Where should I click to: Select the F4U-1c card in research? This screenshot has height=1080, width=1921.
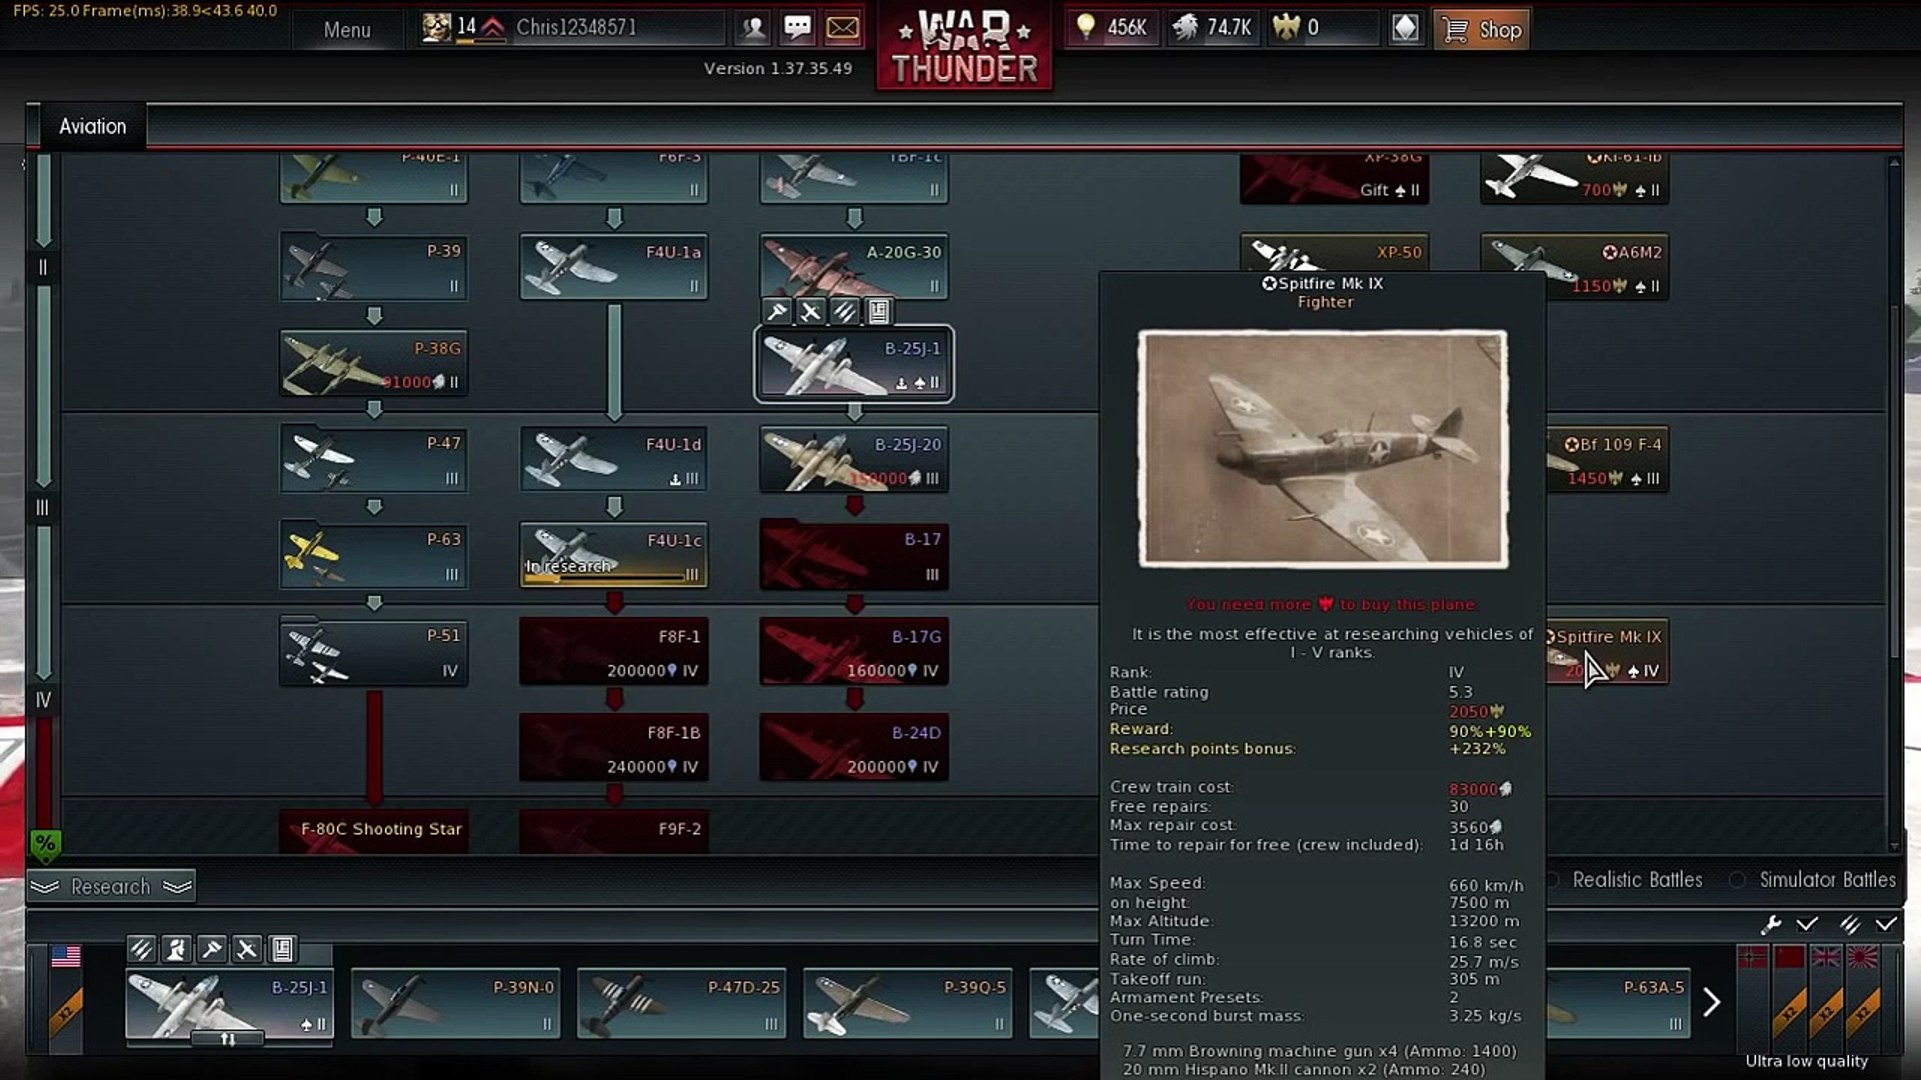tap(614, 555)
